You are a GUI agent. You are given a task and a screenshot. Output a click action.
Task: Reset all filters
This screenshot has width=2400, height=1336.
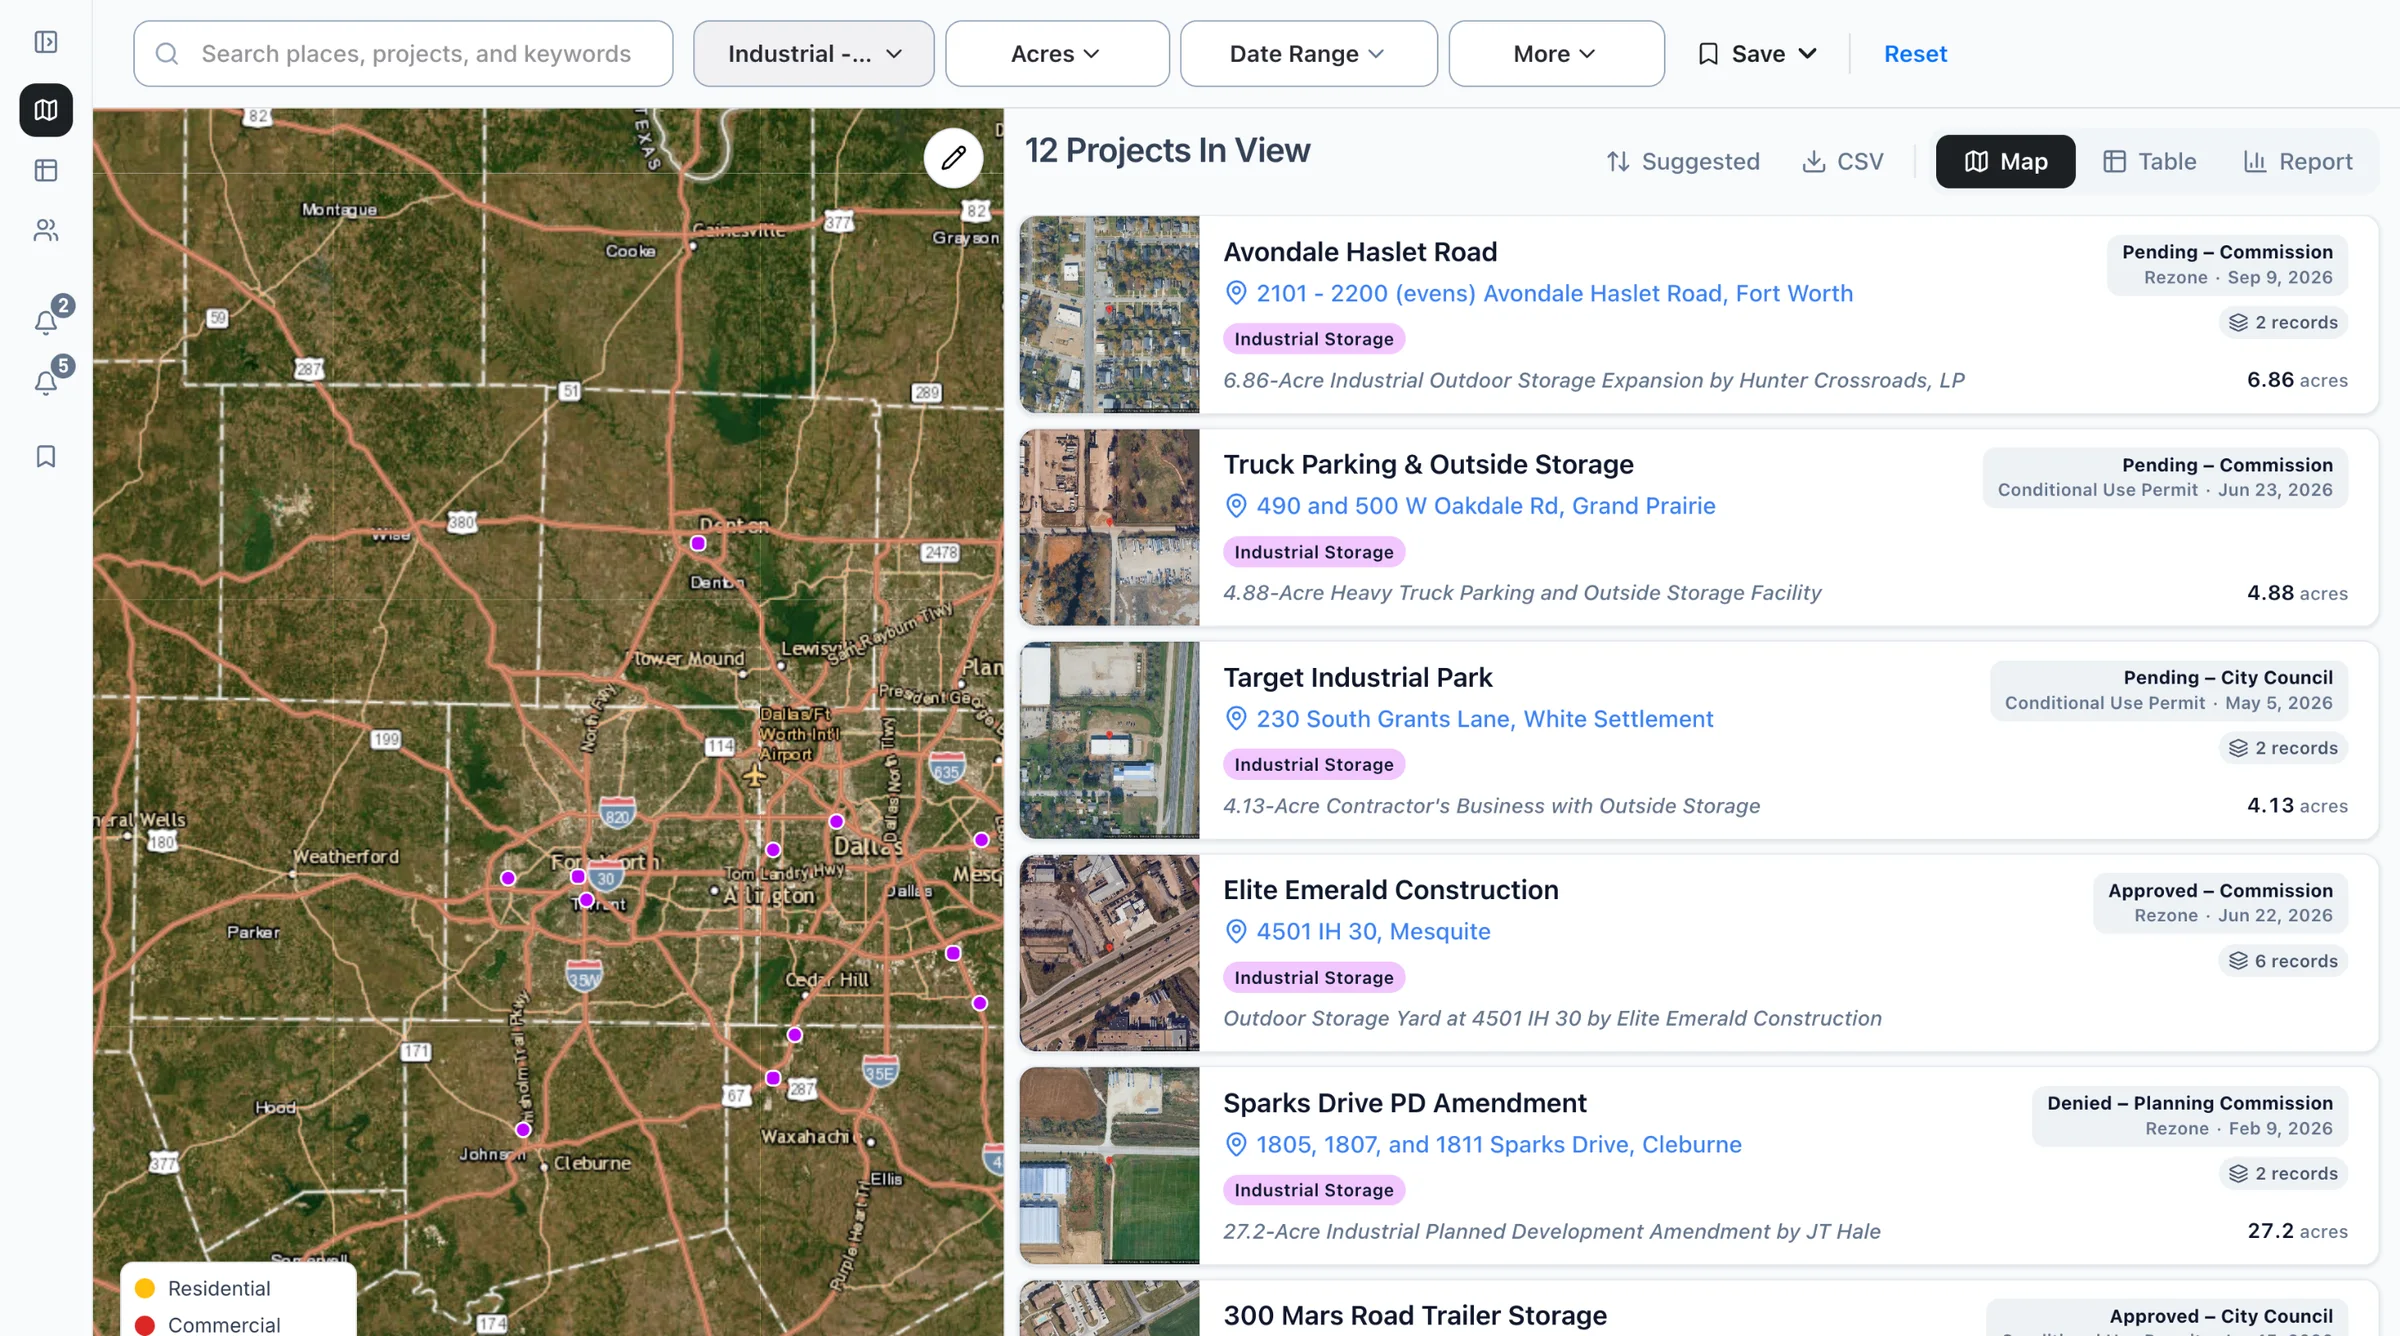1915,54
